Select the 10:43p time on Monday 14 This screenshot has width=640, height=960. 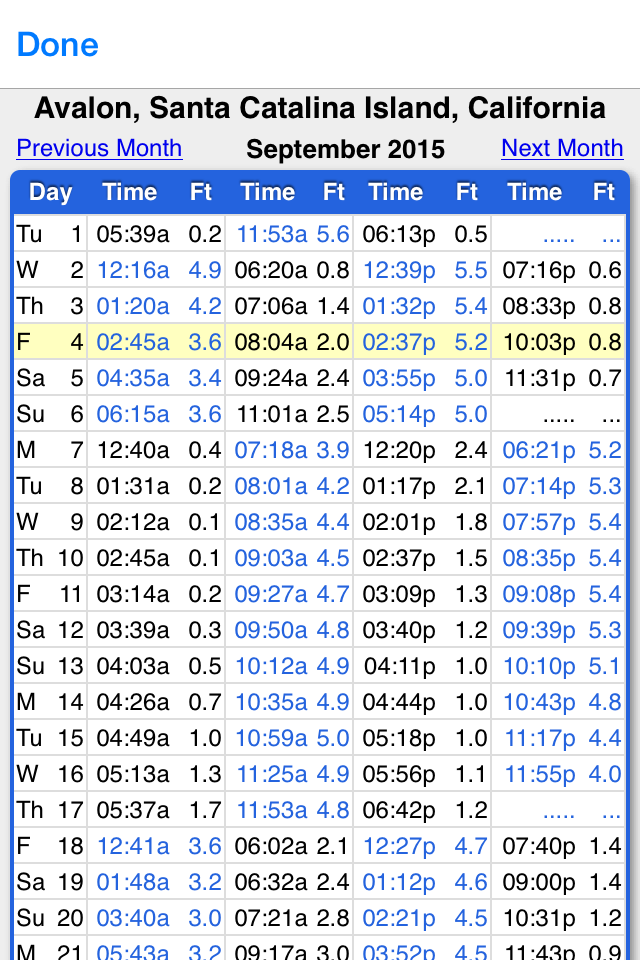tap(540, 702)
